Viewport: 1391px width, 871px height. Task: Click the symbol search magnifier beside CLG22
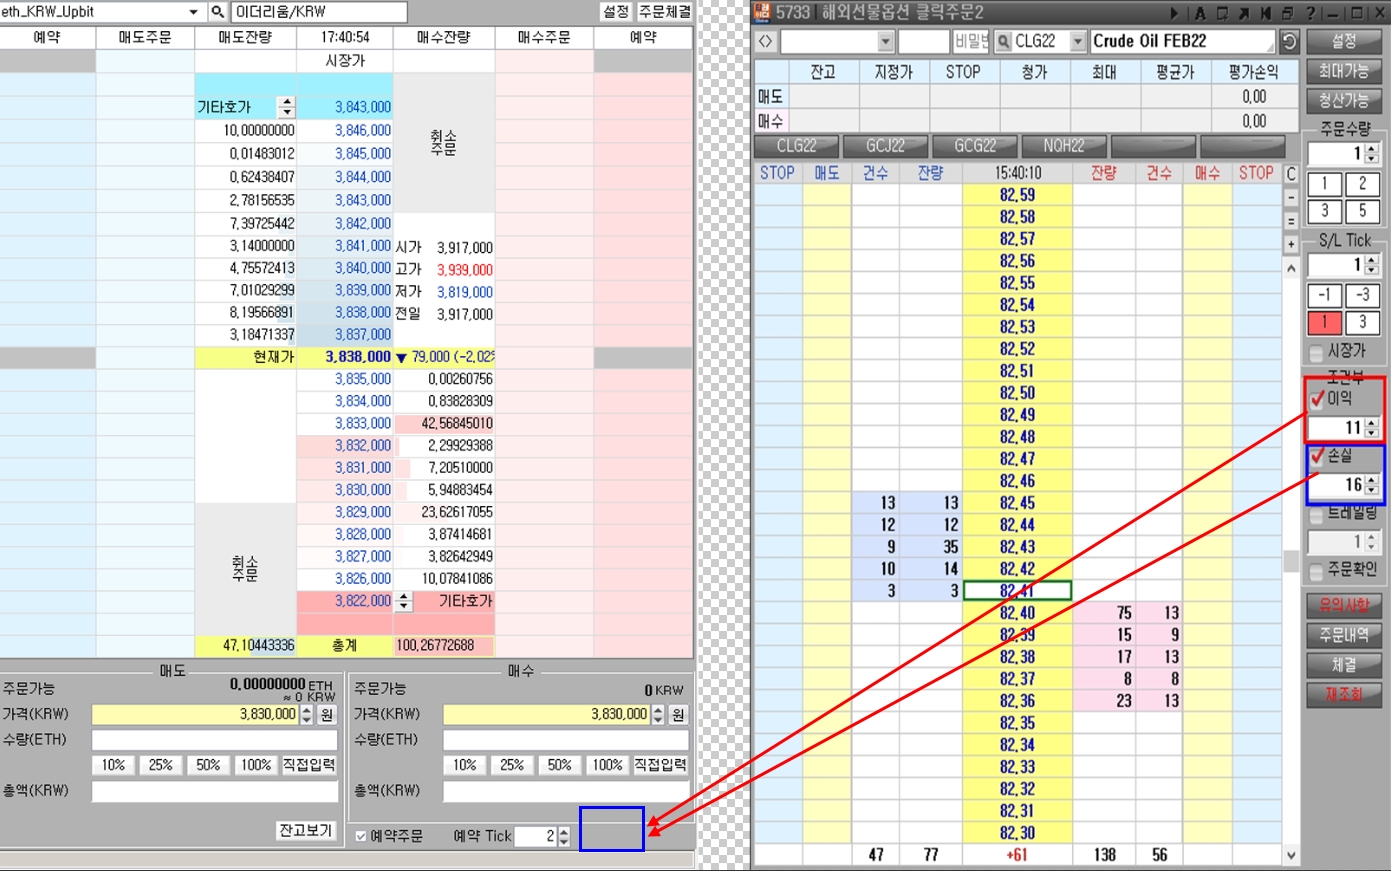pos(1003,41)
